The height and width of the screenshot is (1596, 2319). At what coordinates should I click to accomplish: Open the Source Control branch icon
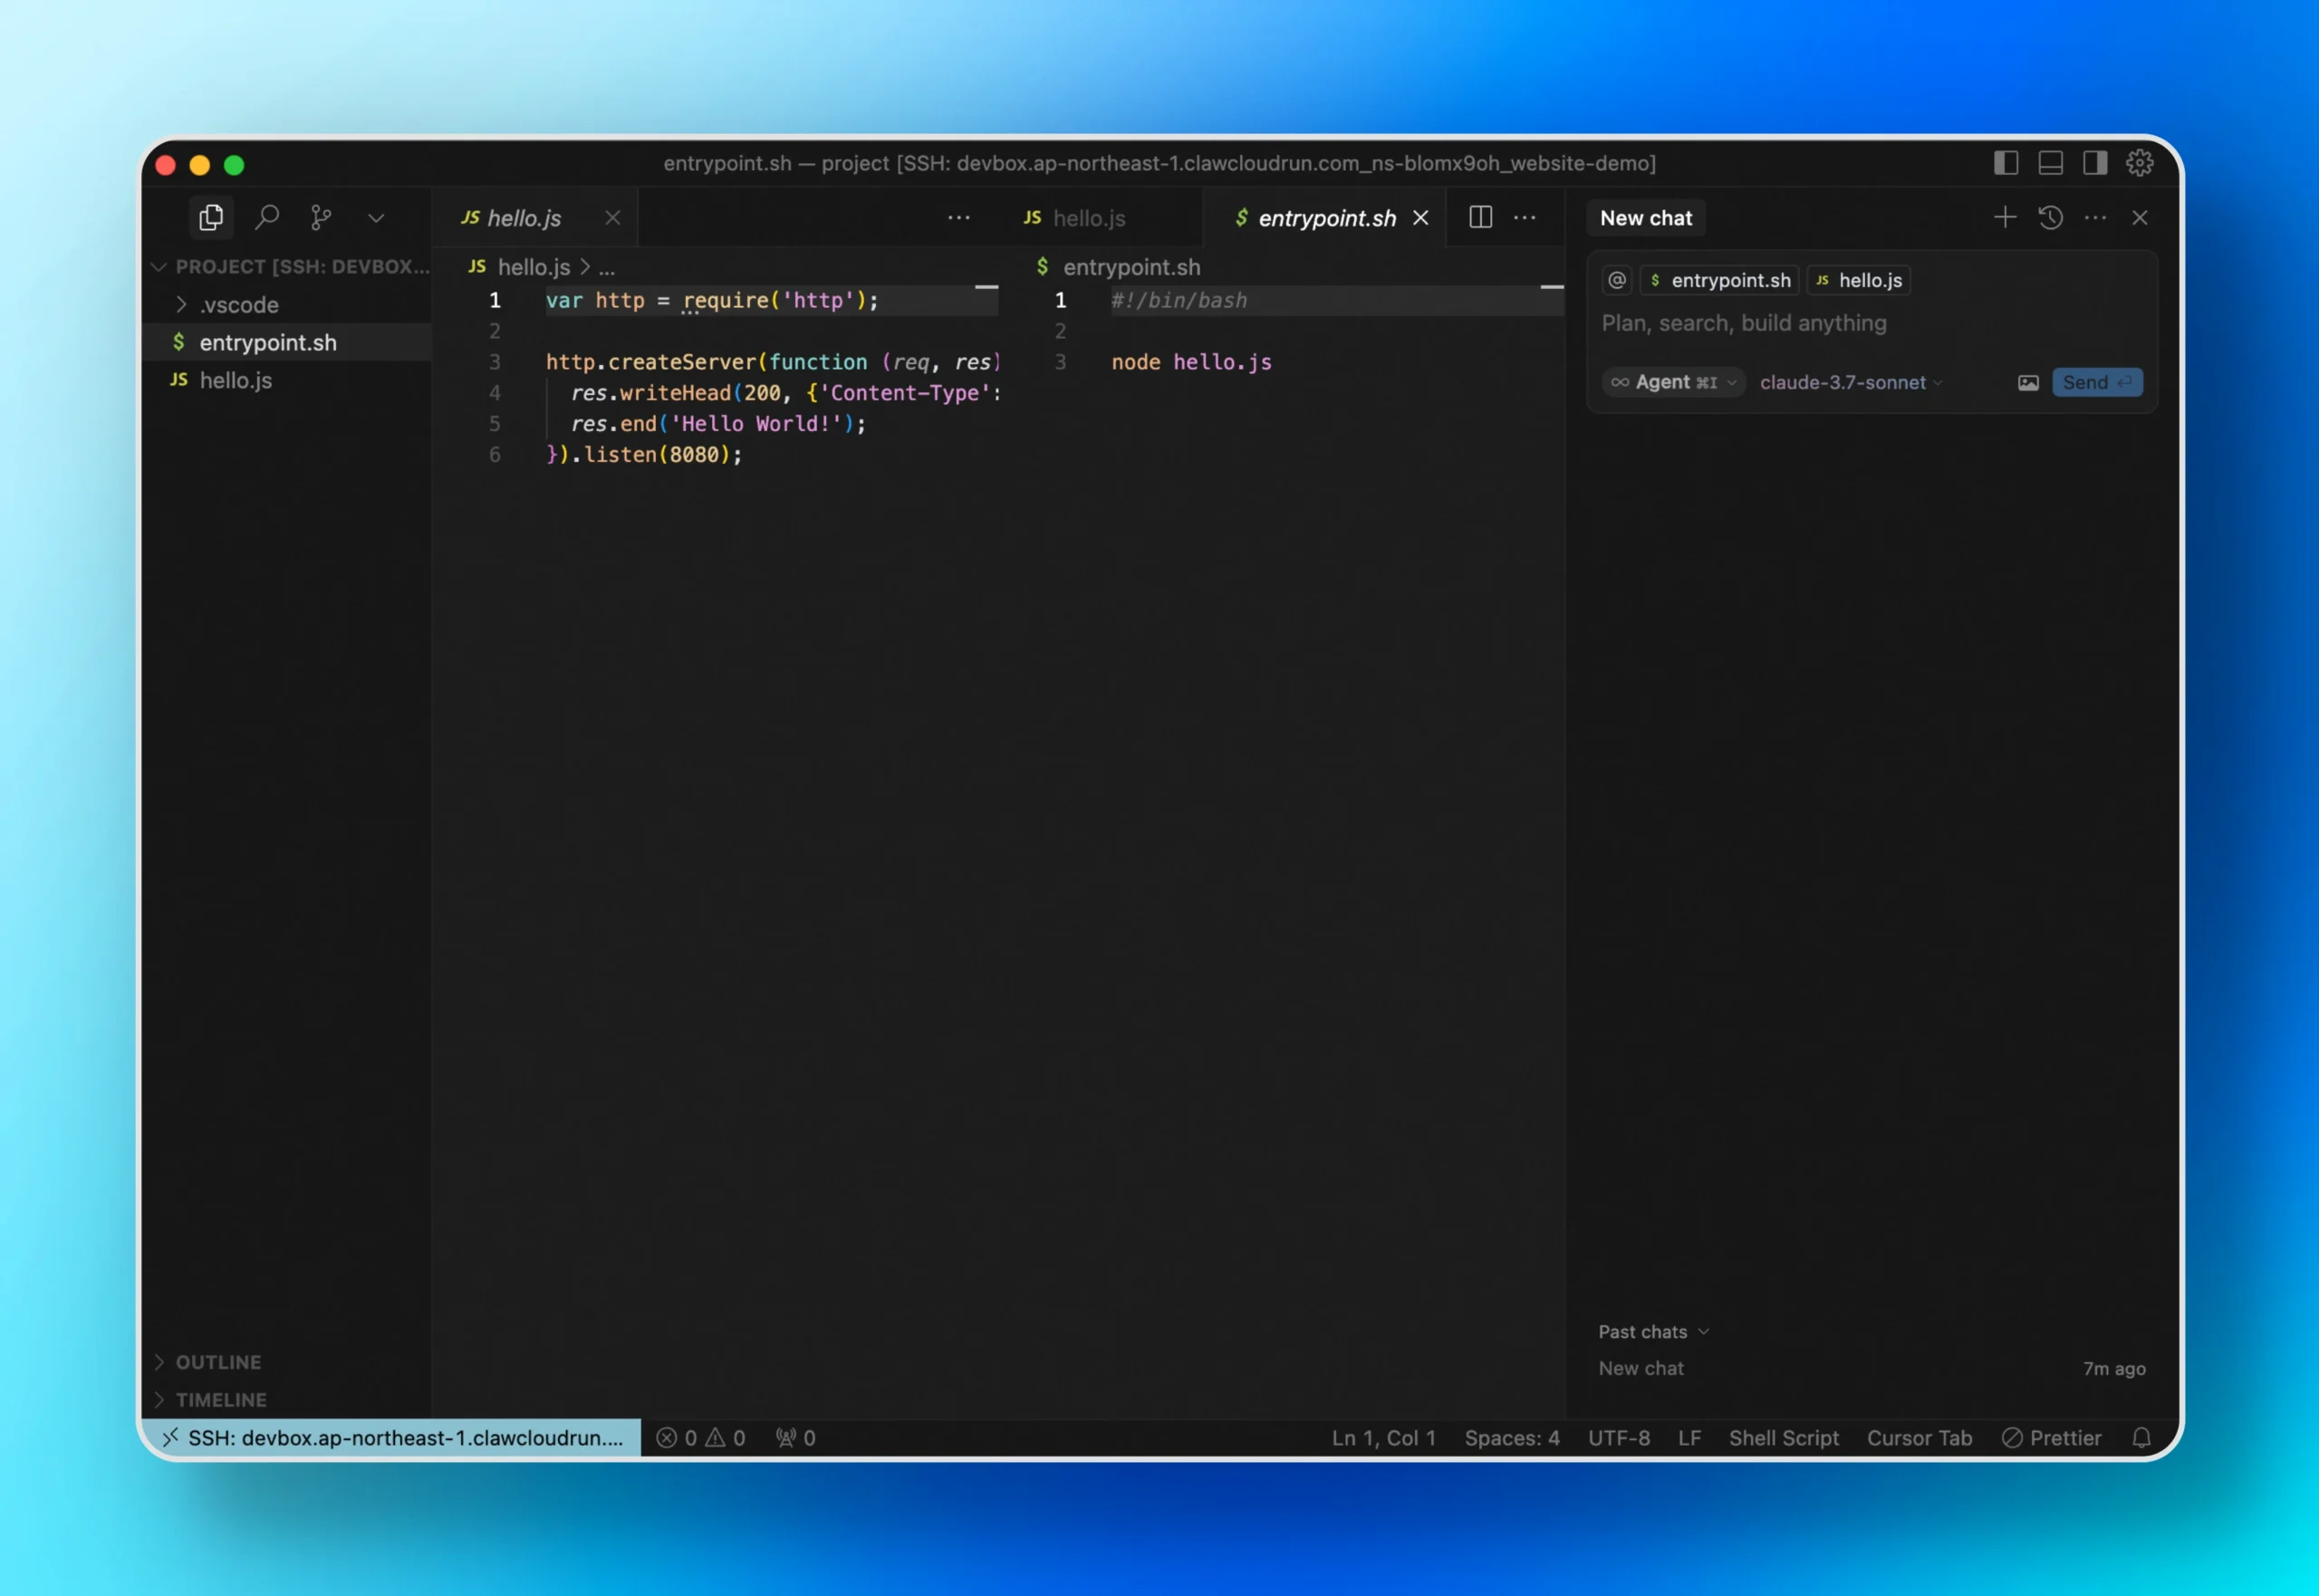coord(321,217)
